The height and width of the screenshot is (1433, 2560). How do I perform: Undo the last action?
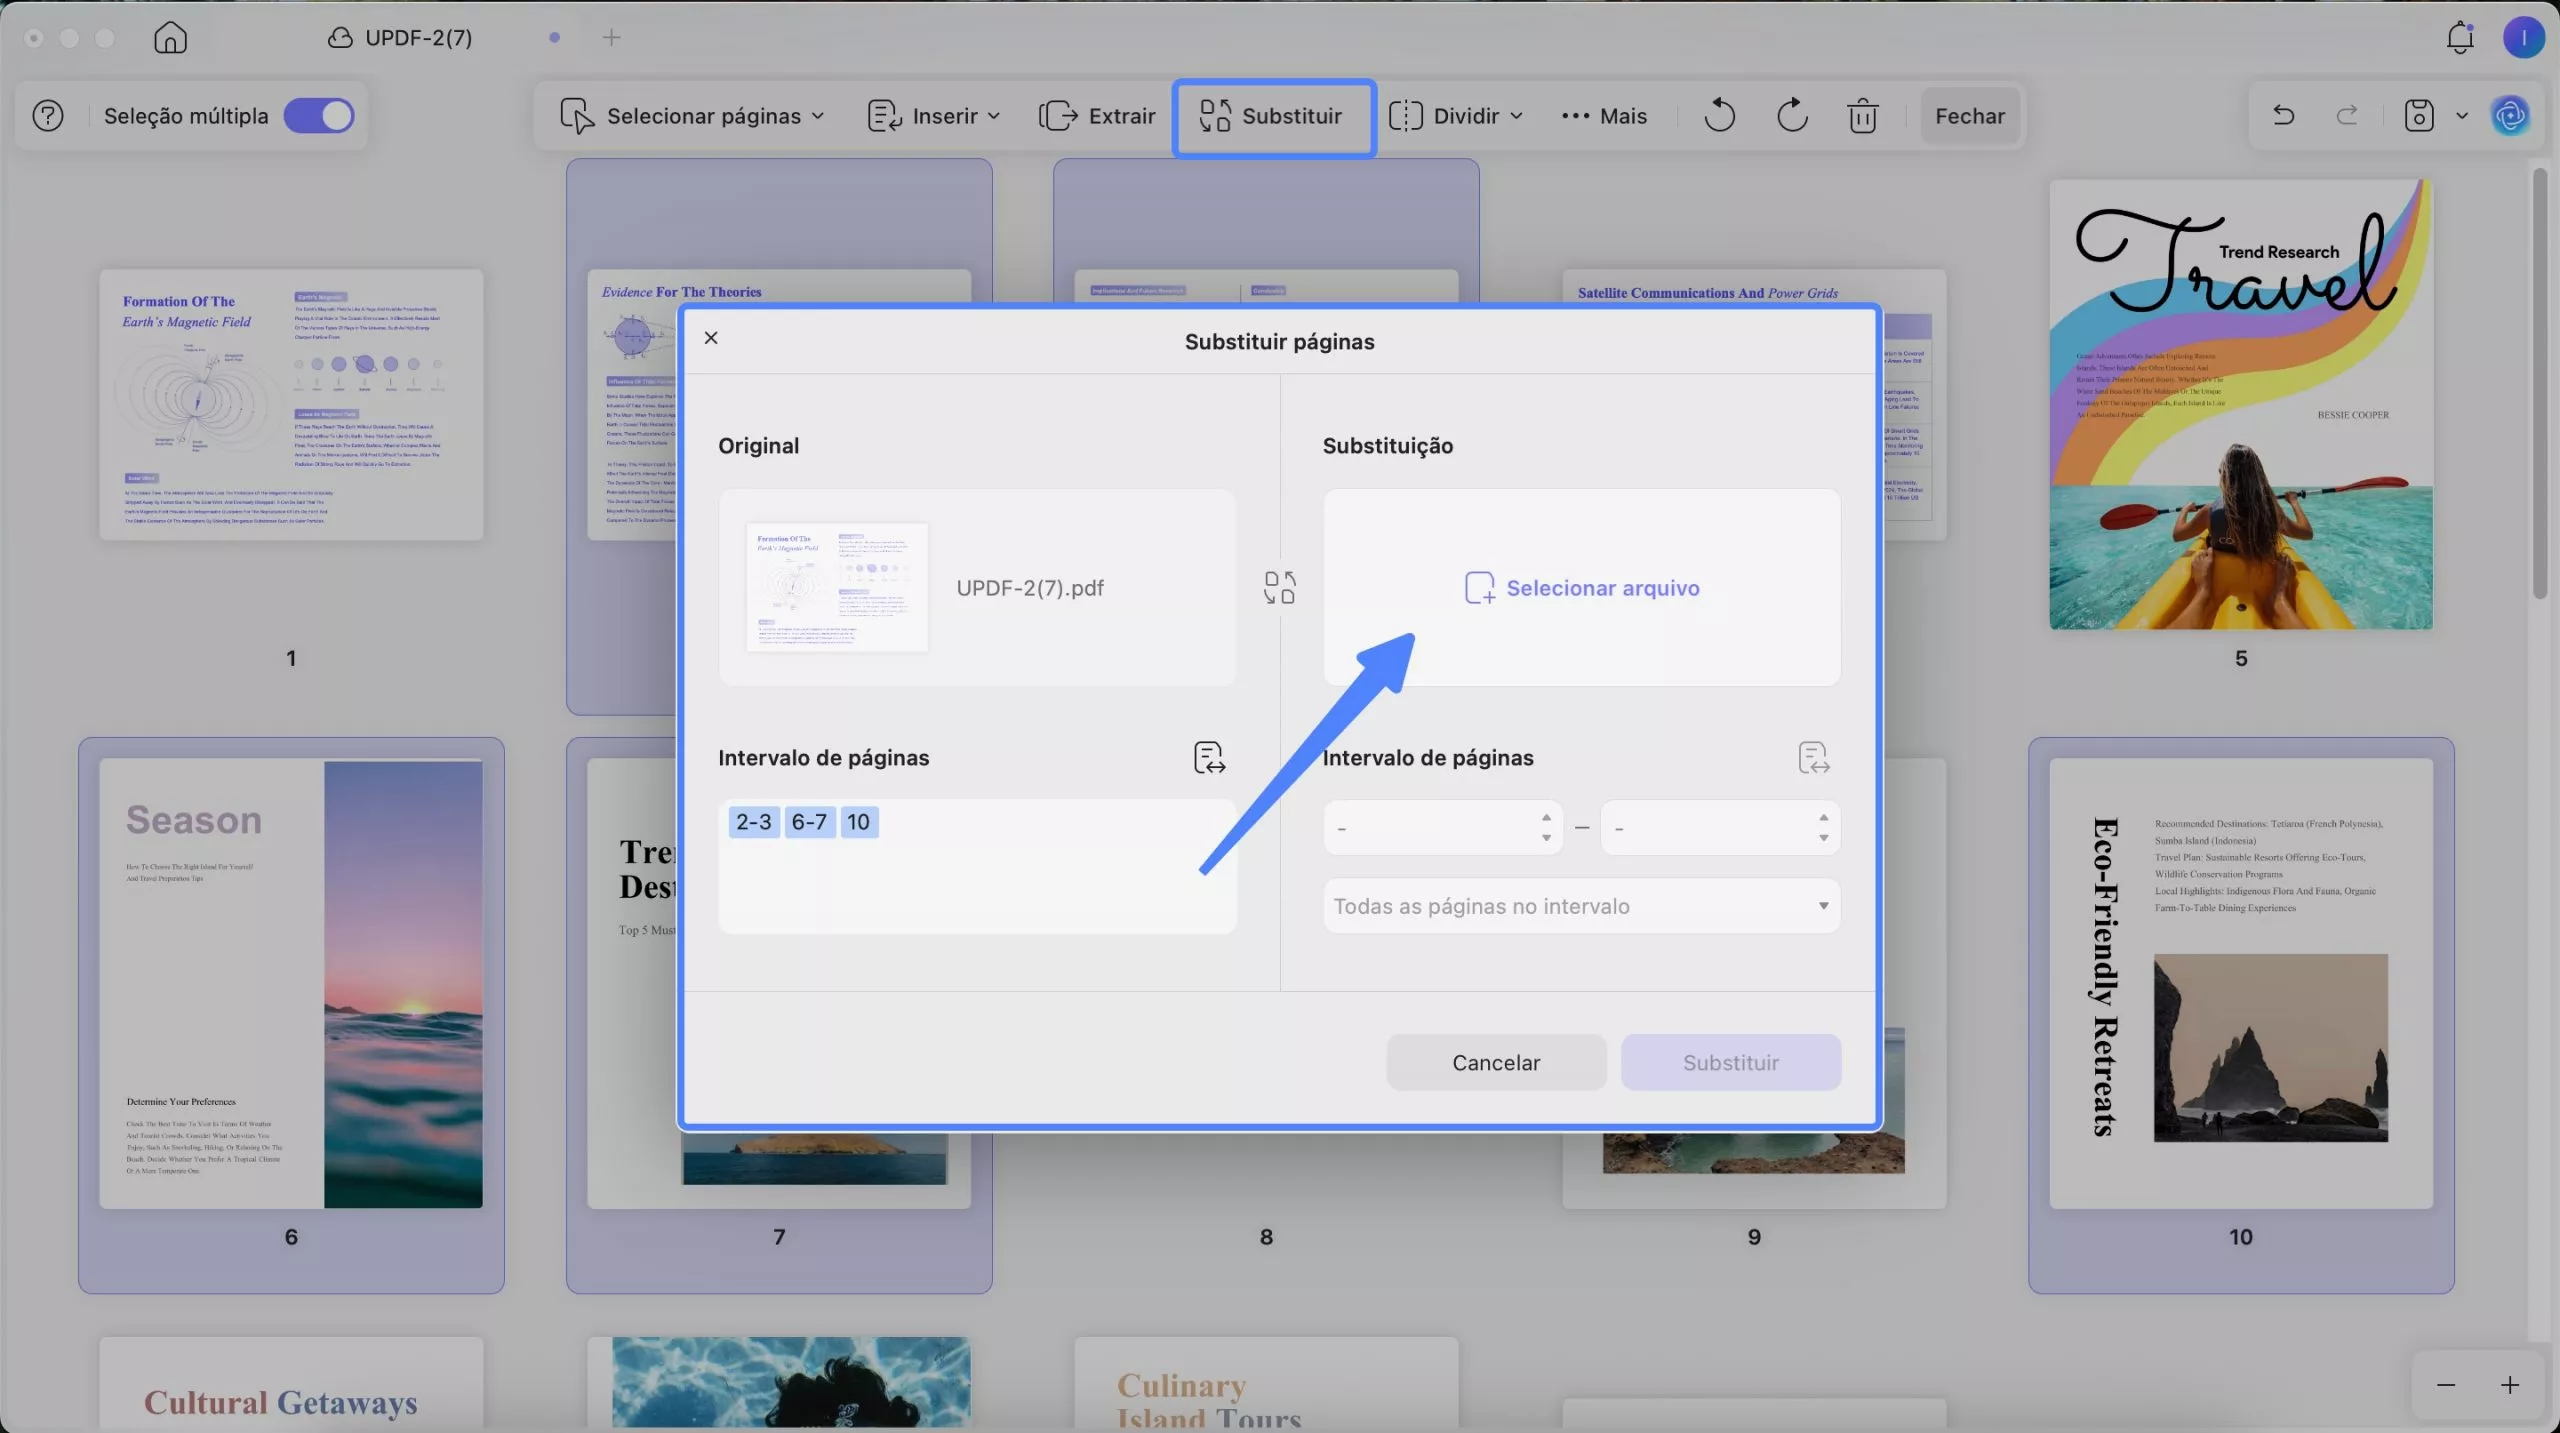click(x=2283, y=116)
